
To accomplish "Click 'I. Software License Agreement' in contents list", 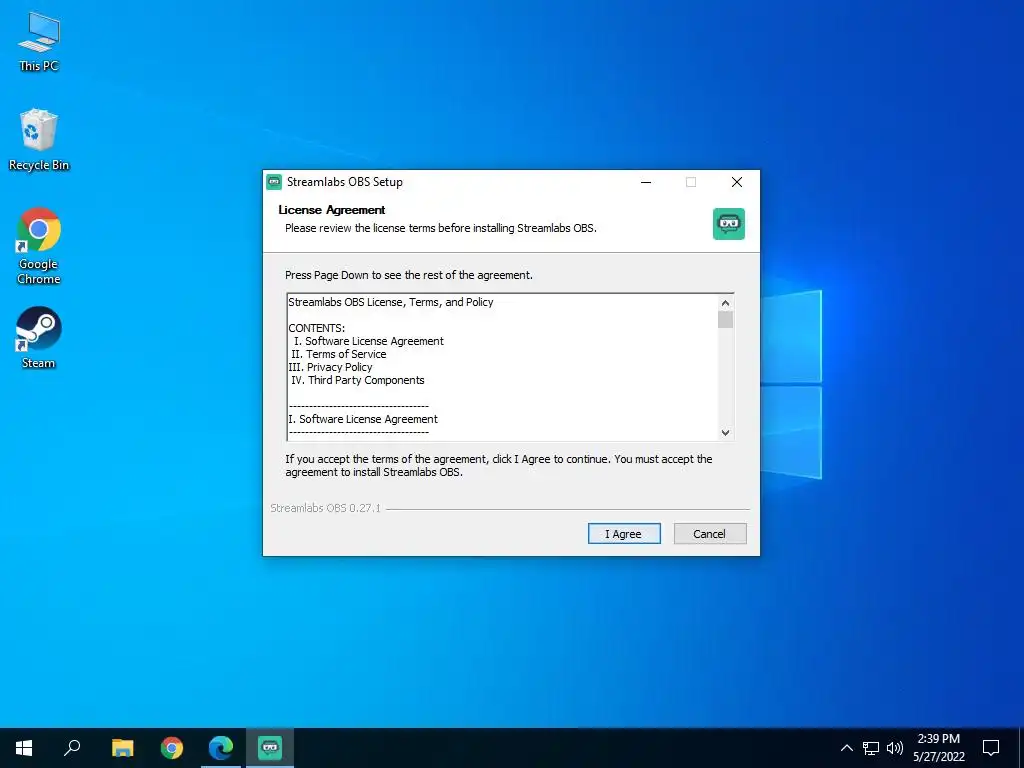I will [368, 341].
